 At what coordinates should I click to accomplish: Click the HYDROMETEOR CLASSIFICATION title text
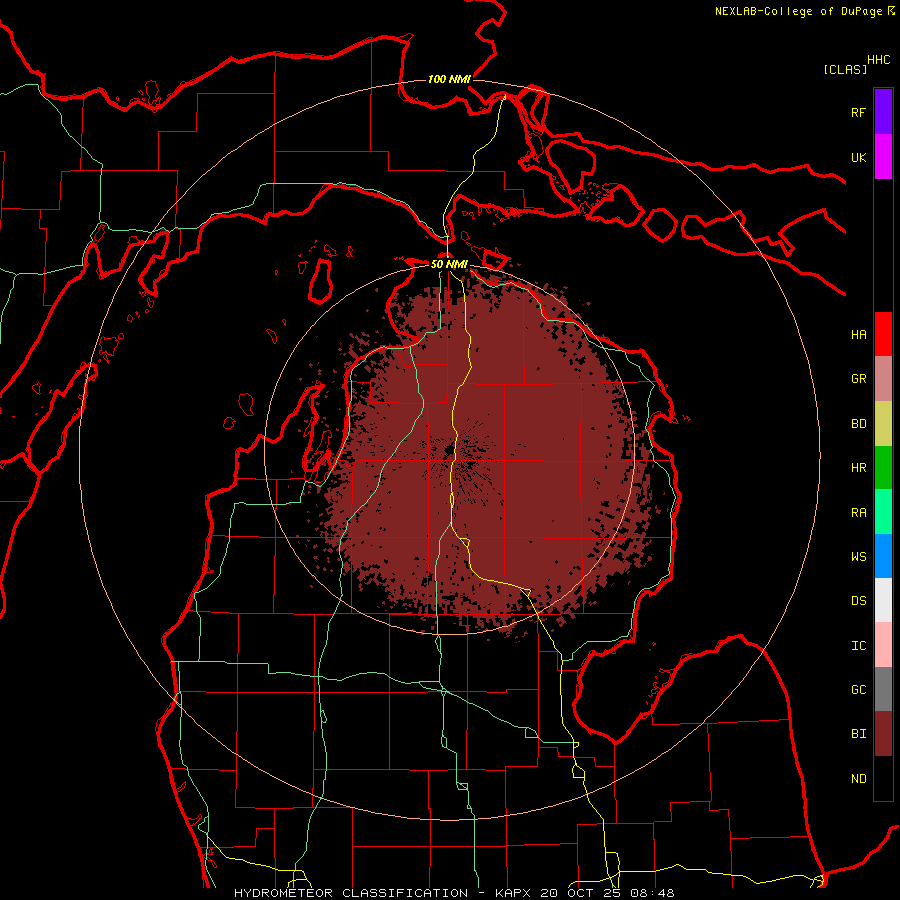[351, 893]
